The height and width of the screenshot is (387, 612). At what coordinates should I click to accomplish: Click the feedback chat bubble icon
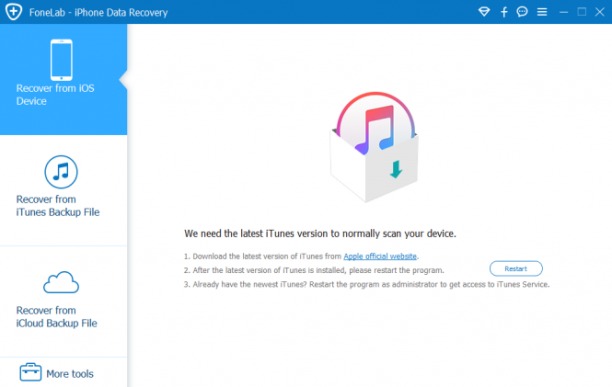(x=522, y=12)
